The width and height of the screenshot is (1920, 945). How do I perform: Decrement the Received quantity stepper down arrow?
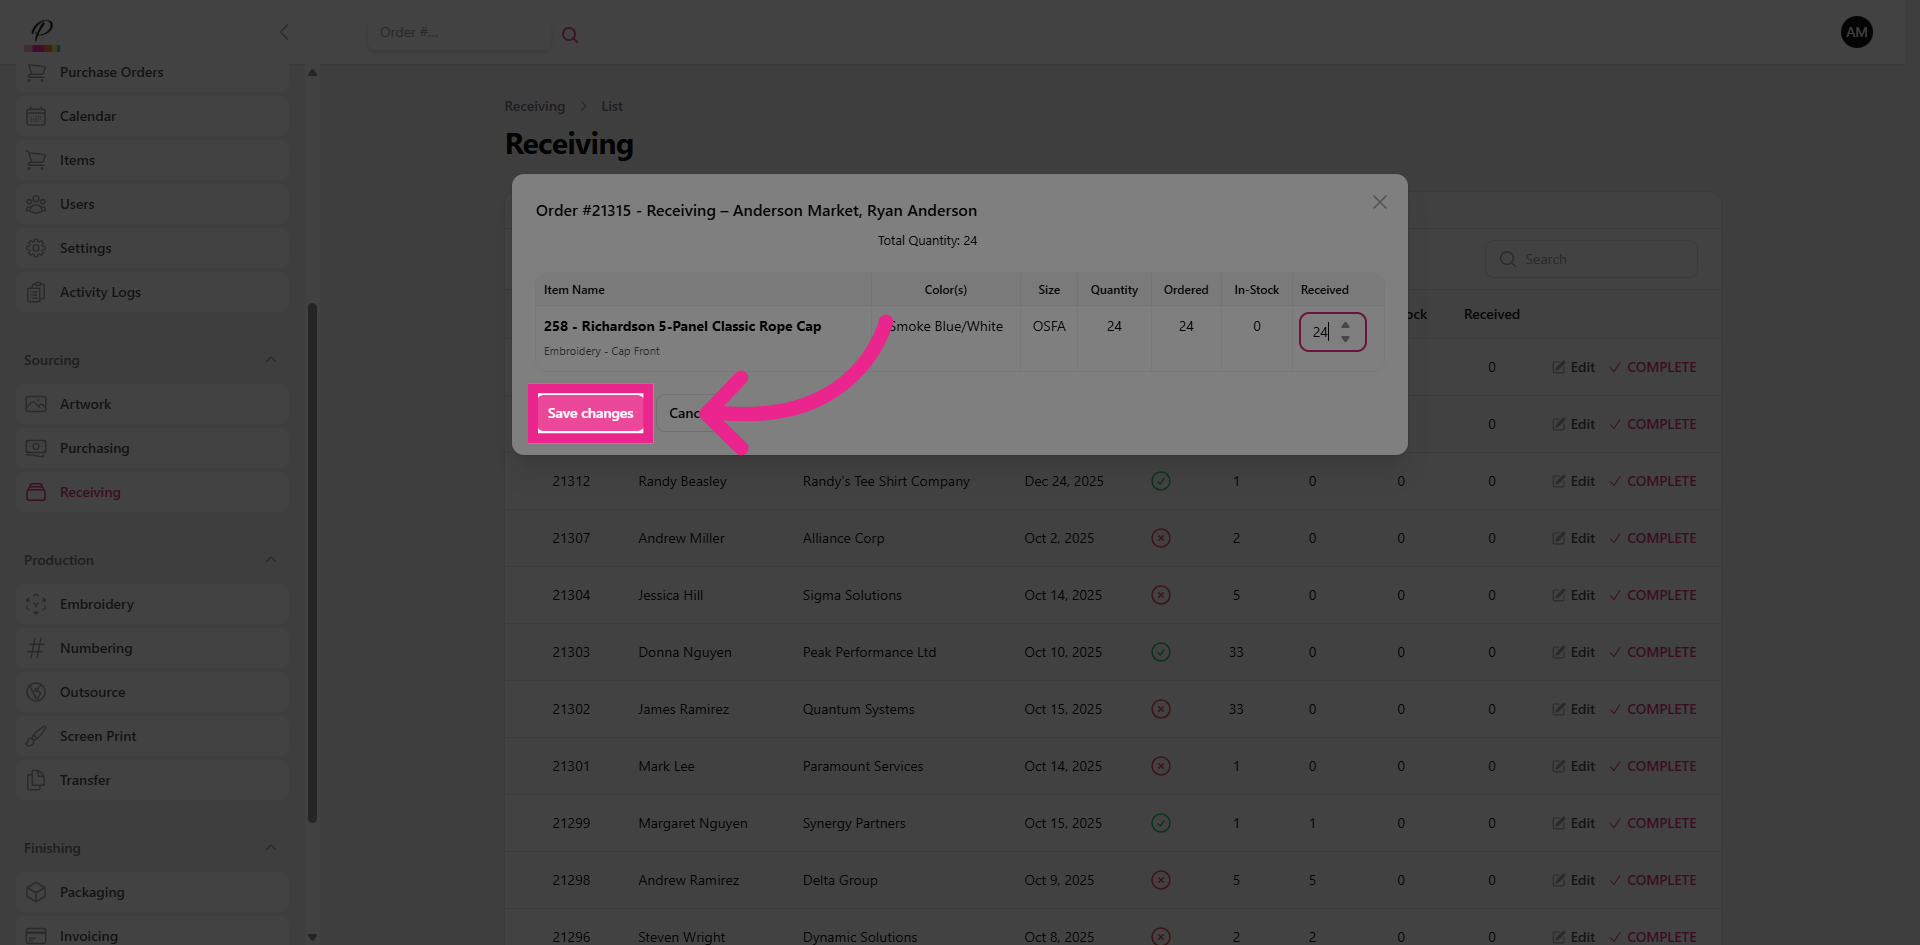coord(1345,339)
